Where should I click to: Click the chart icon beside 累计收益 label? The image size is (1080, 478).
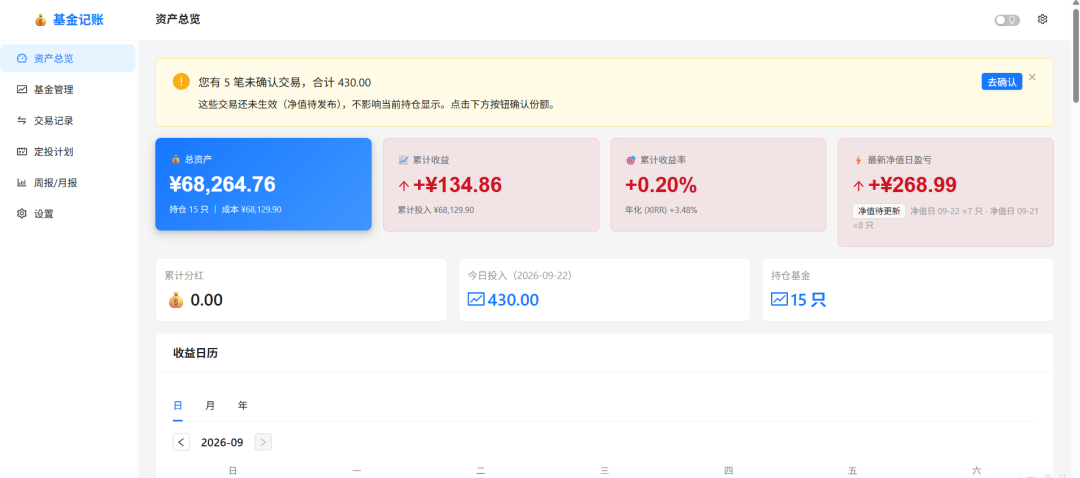pos(404,160)
